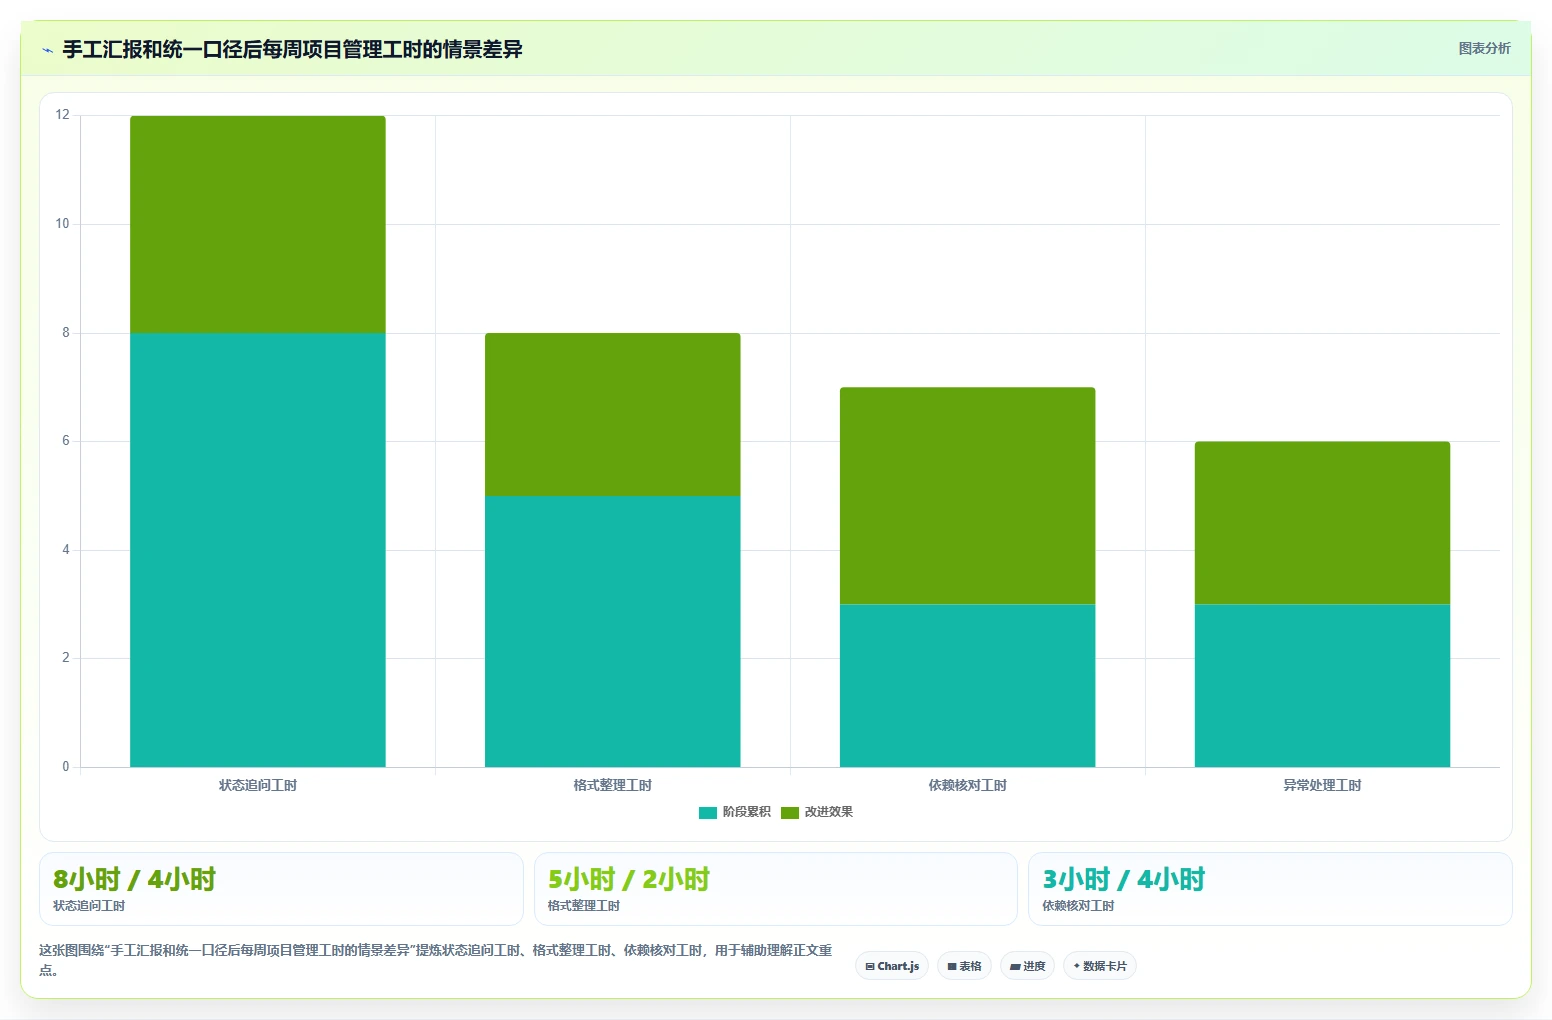Click the teal segment of the 状态追问工时 bar
Image resolution: width=1552 pixels, height=1020 pixels.
[258, 550]
